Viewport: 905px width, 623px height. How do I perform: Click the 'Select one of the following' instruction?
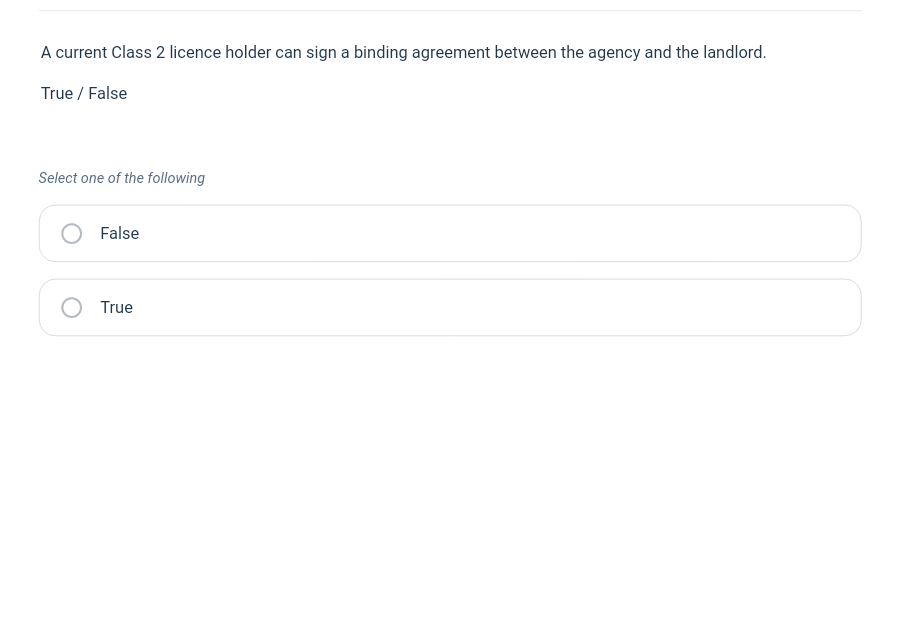coord(121,178)
